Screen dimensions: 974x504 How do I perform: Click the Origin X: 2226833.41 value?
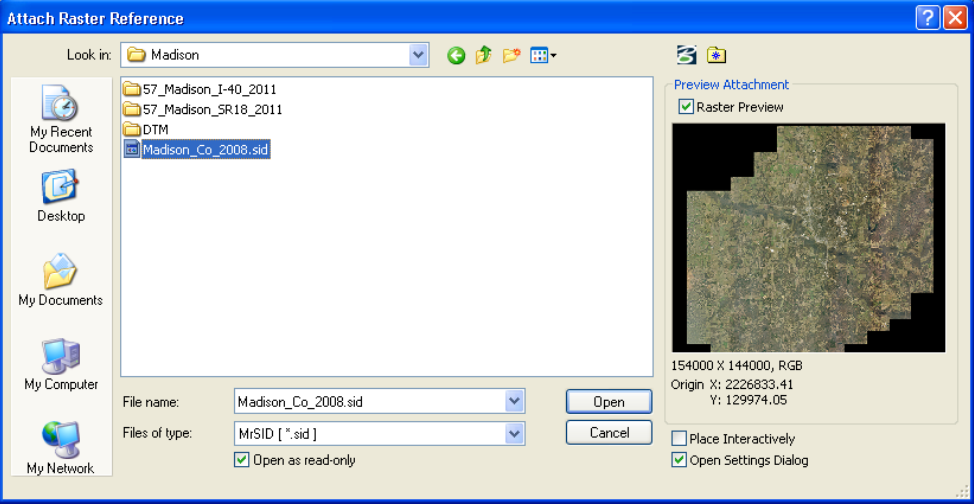pos(732,384)
